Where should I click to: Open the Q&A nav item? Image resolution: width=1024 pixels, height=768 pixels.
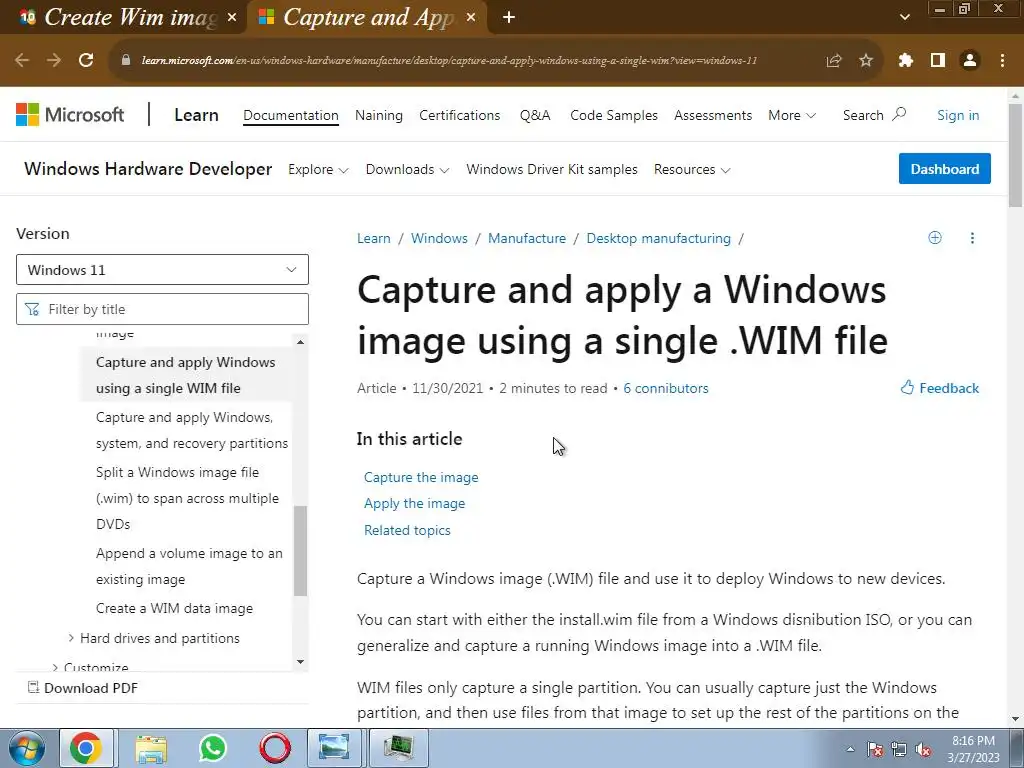(x=535, y=115)
